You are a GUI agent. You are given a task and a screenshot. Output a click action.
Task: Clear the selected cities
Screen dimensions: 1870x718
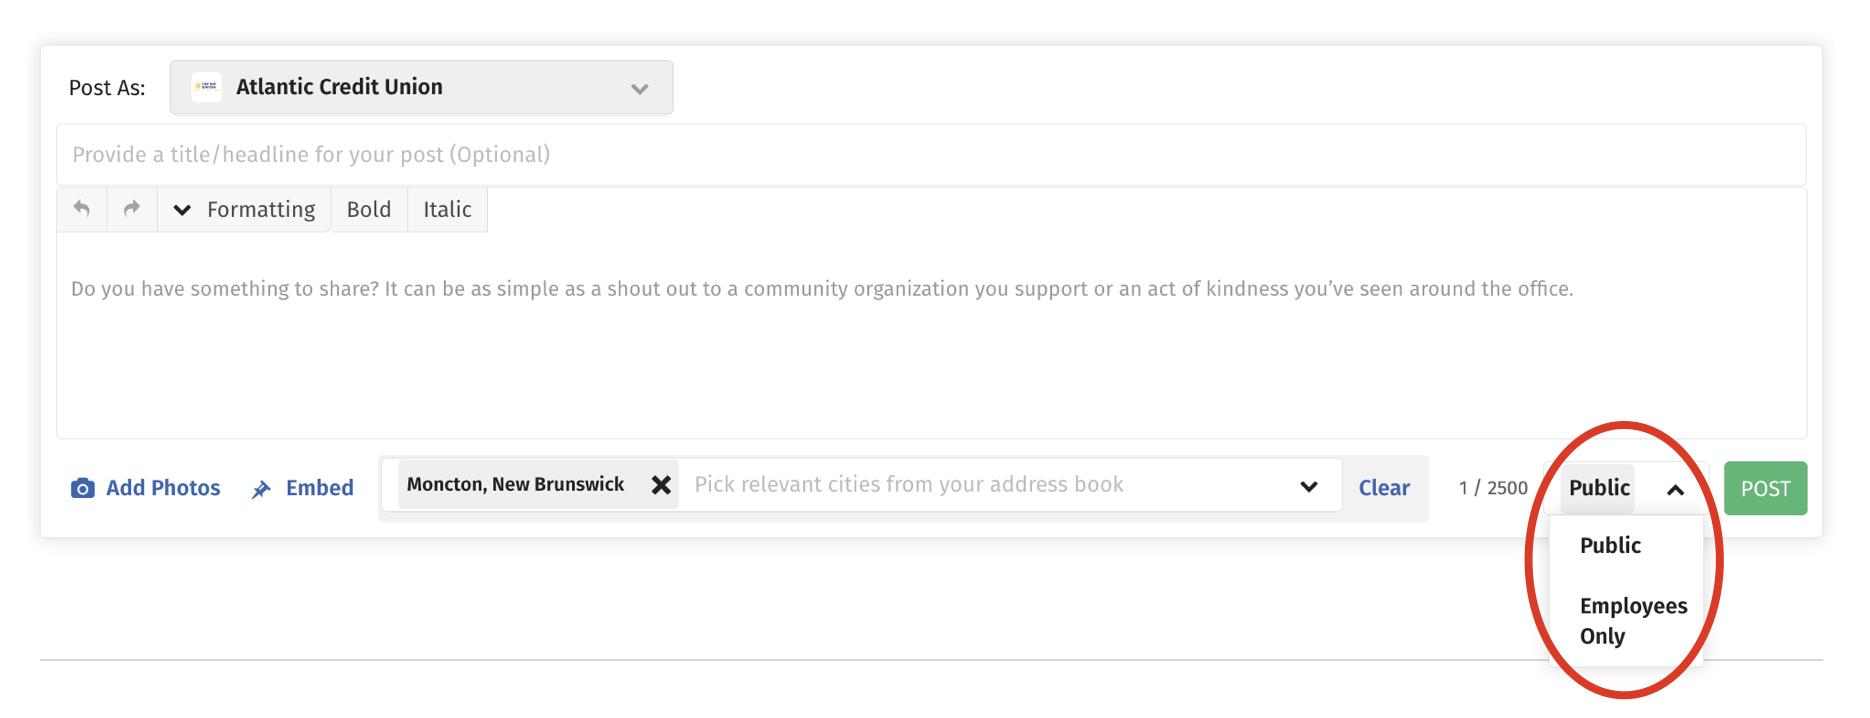click(1384, 488)
